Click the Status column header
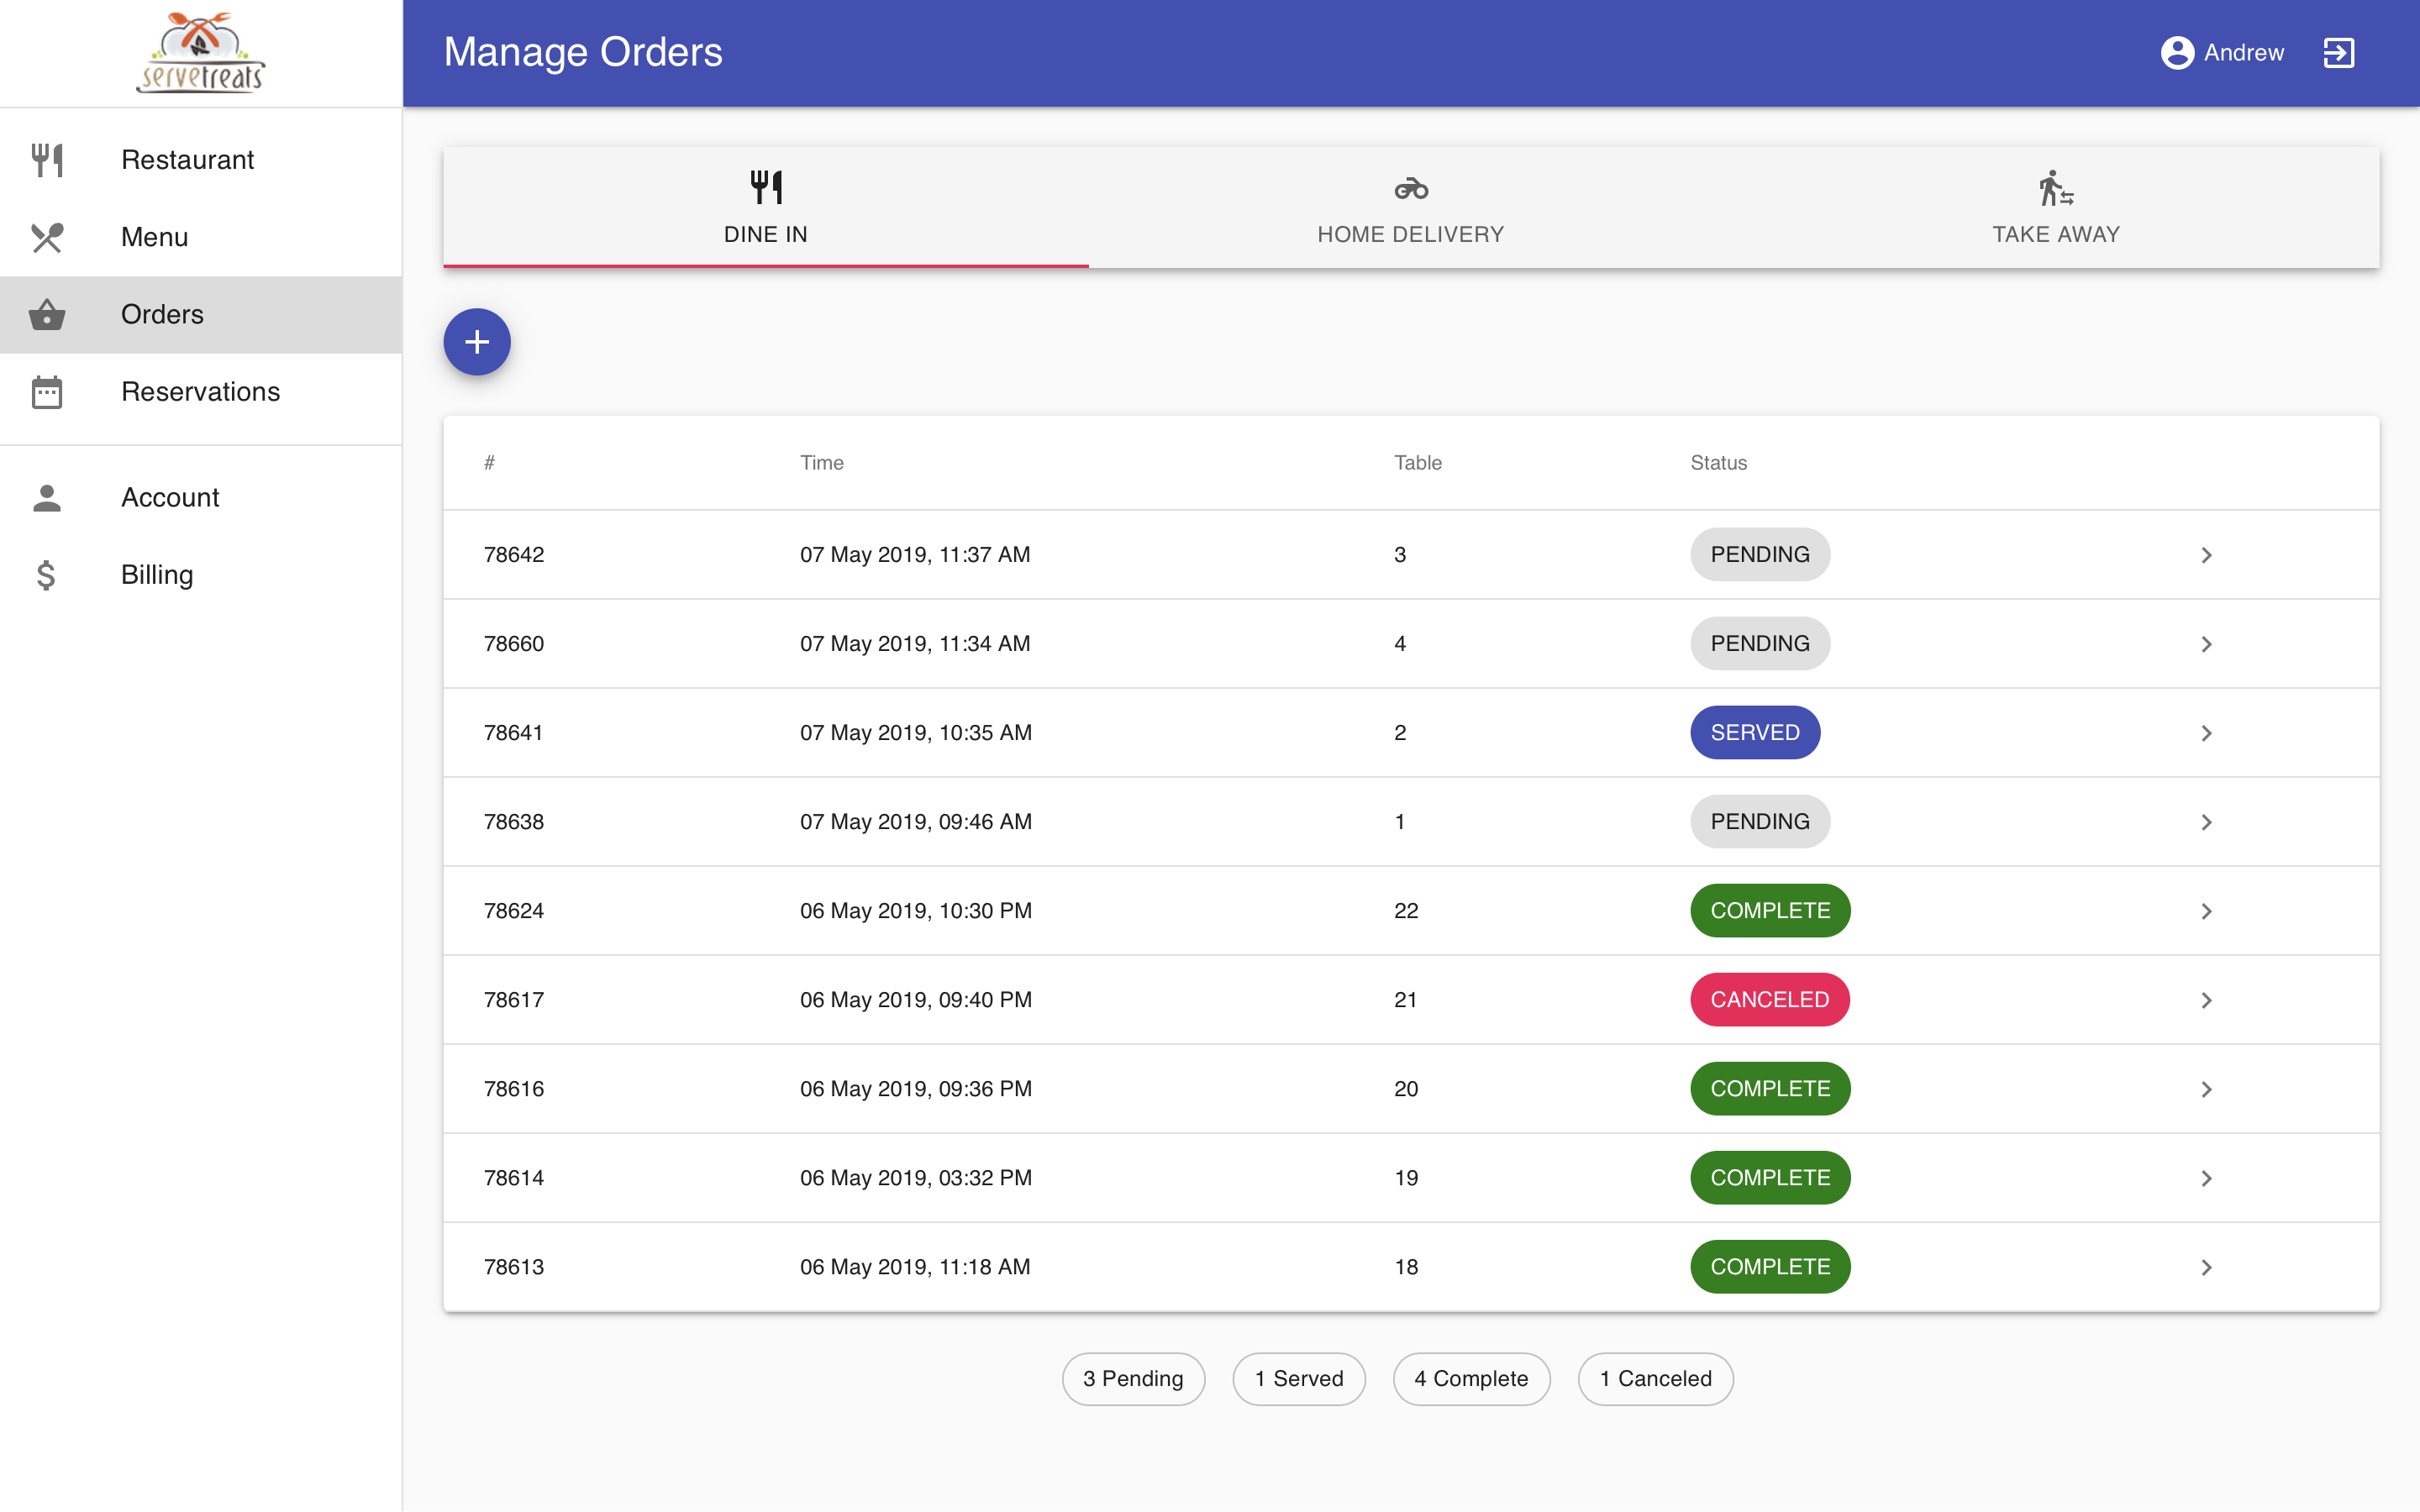 pyautogui.click(x=1718, y=463)
